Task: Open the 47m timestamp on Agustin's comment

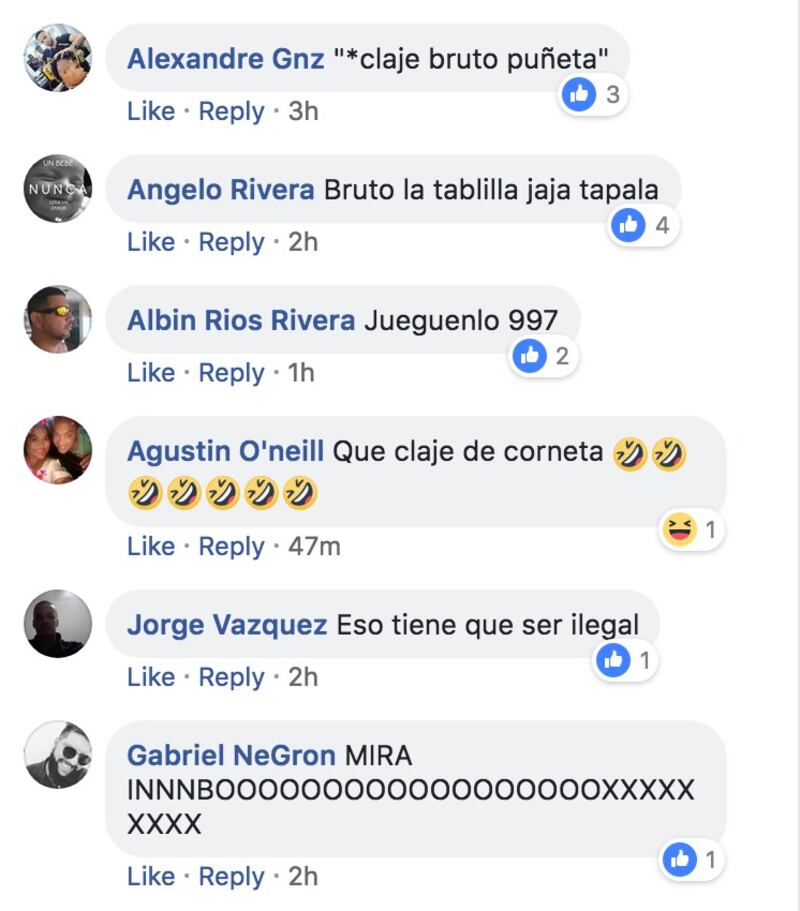Action: (x=314, y=546)
